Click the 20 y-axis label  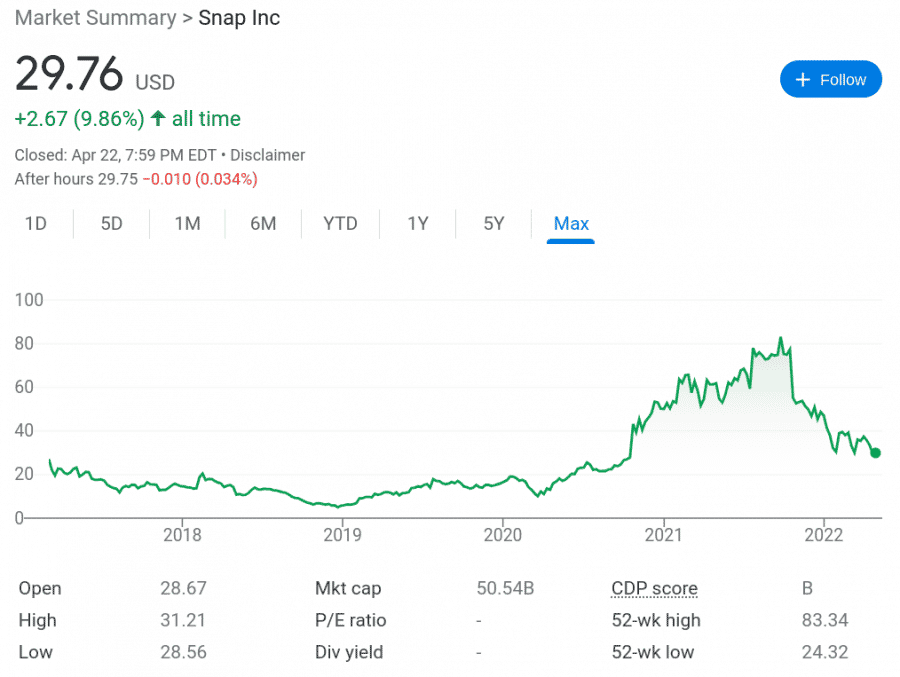(x=24, y=474)
